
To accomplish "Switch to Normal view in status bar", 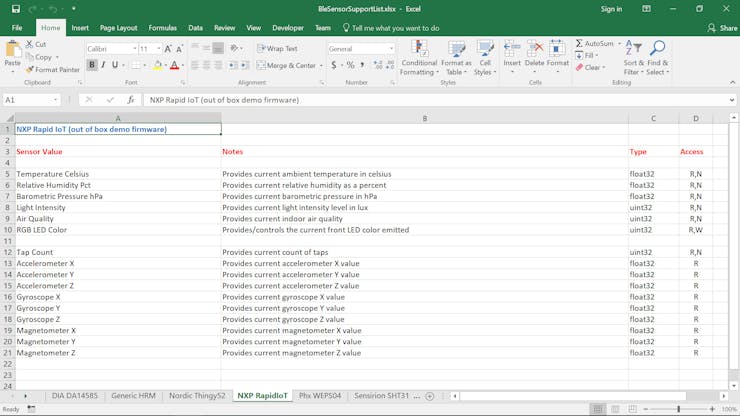I will click(x=597, y=409).
